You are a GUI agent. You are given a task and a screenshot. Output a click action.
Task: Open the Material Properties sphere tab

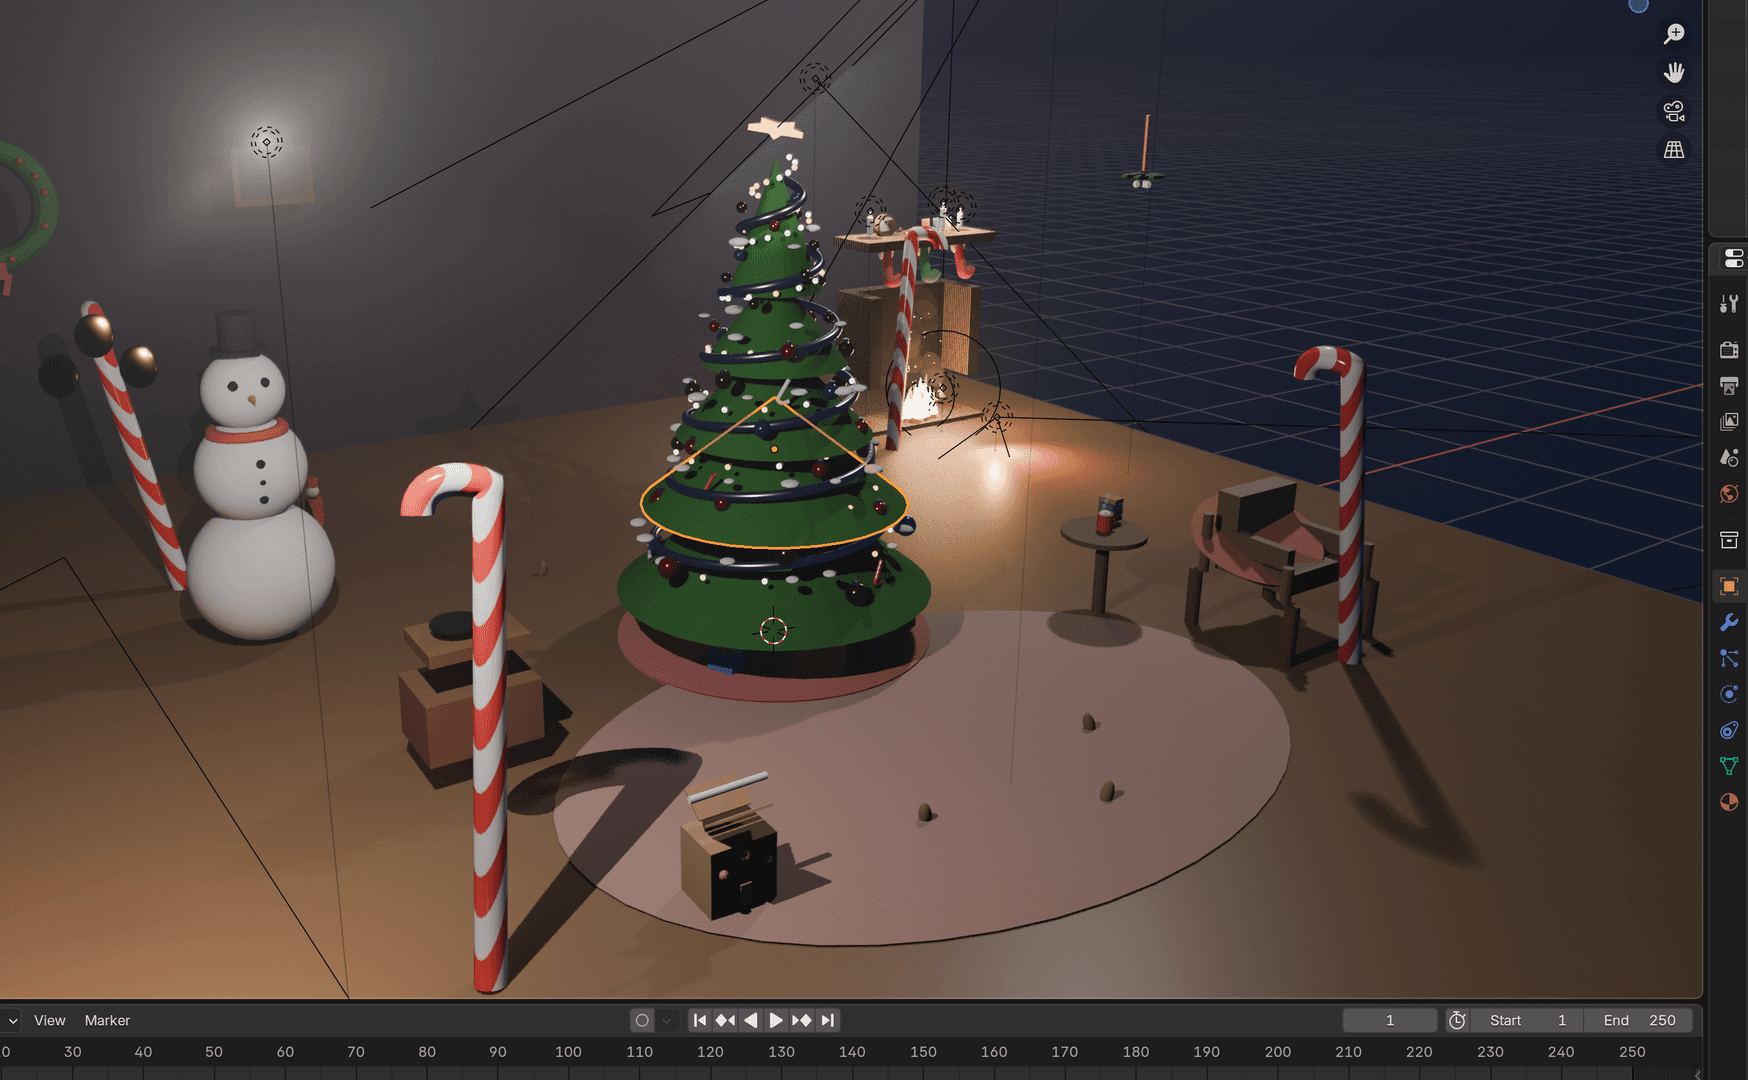(x=1729, y=801)
